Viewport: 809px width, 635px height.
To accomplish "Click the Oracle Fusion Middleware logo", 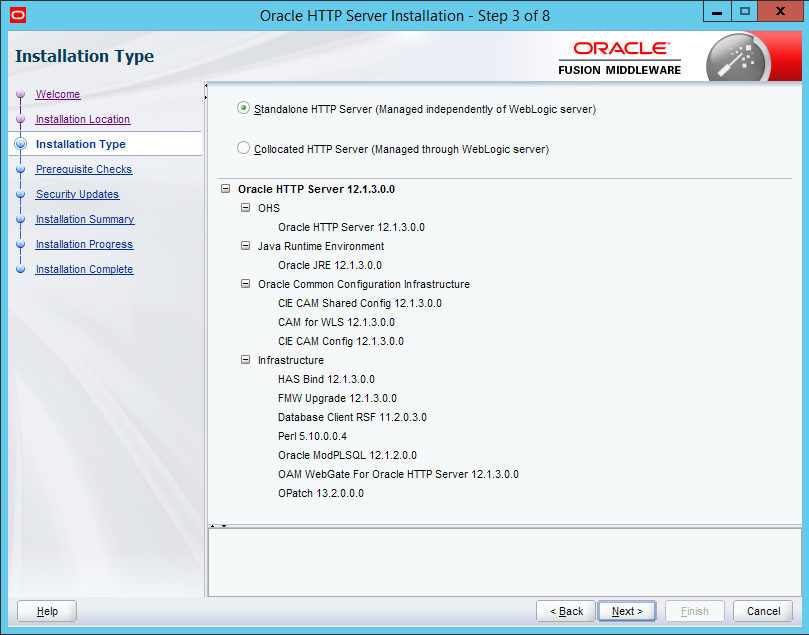I will (x=620, y=58).
